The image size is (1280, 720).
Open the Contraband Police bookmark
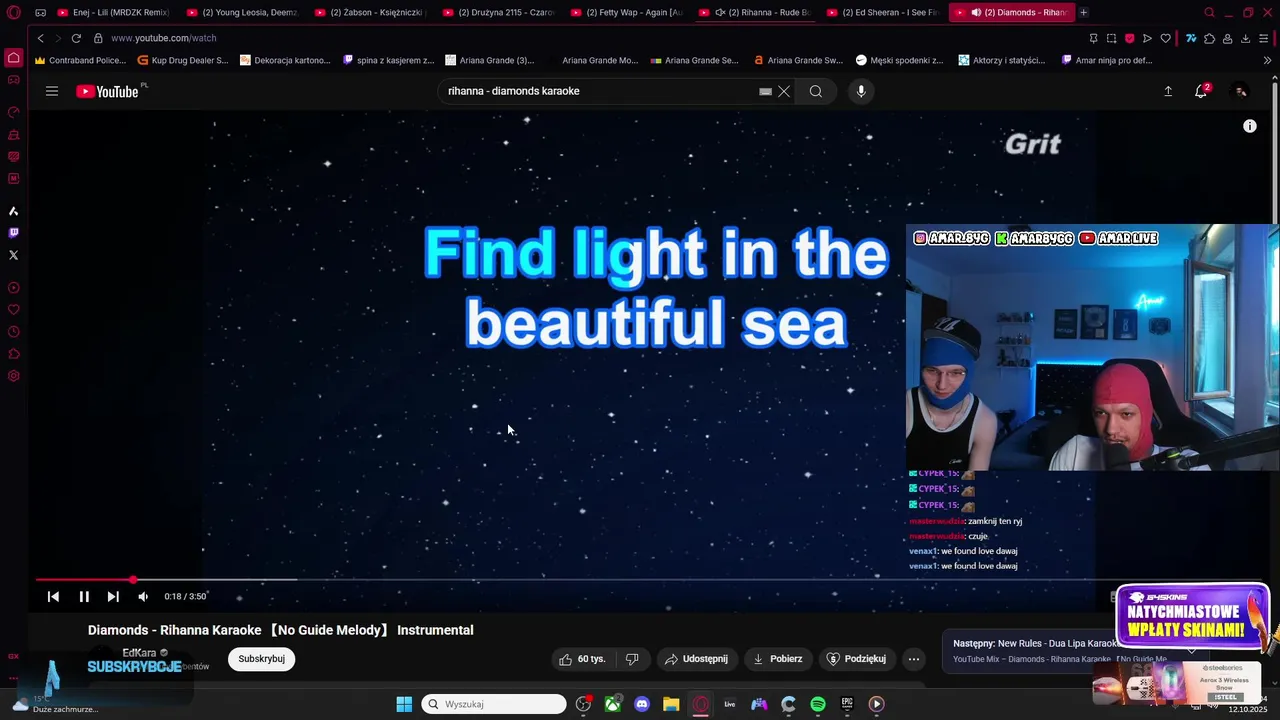tap(80, 60)
